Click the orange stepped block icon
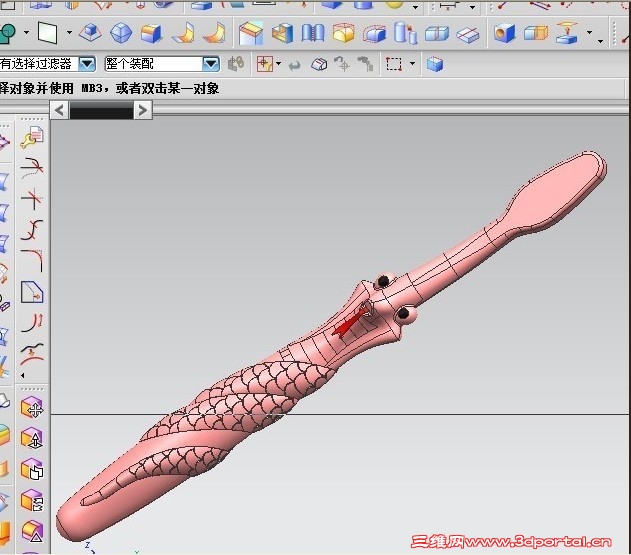The image size is (631, 555). pyautogui.click(x=283, y=33)
